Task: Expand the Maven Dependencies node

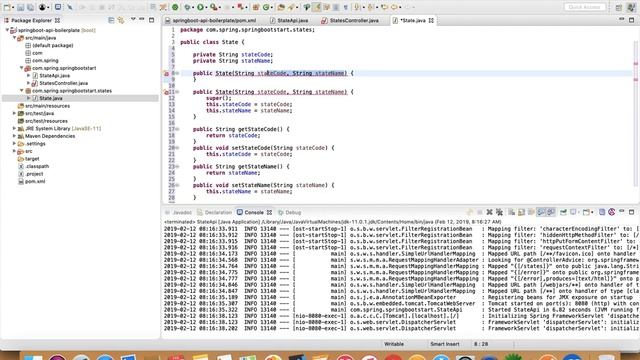Action: pyautogui.click(x=14, y=136)
